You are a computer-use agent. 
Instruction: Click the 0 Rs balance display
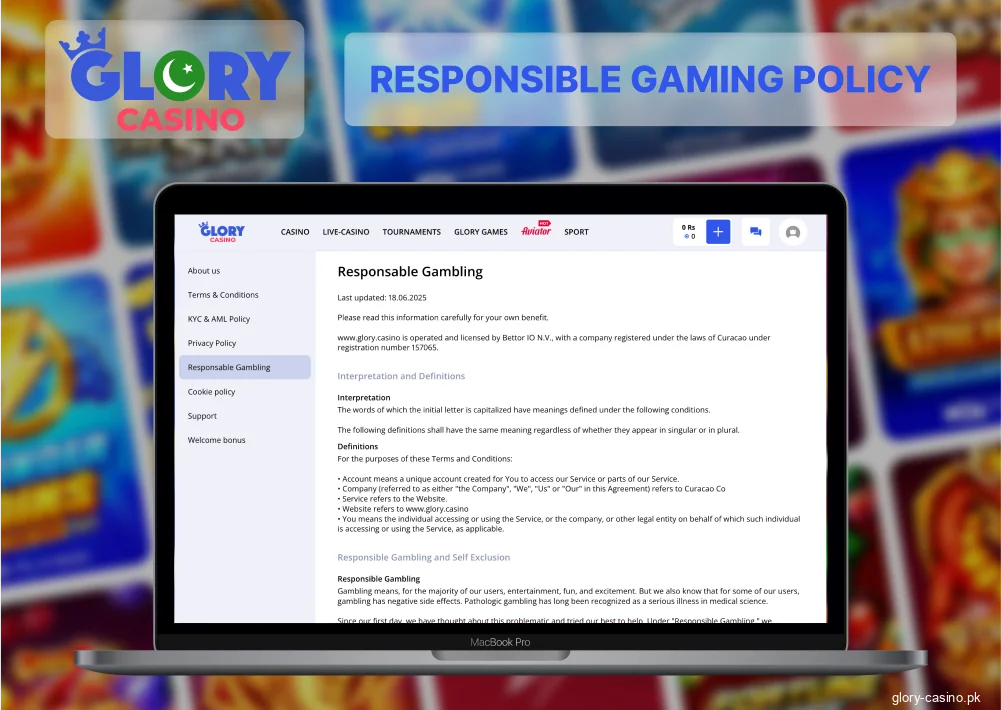(x=689, y=232)
